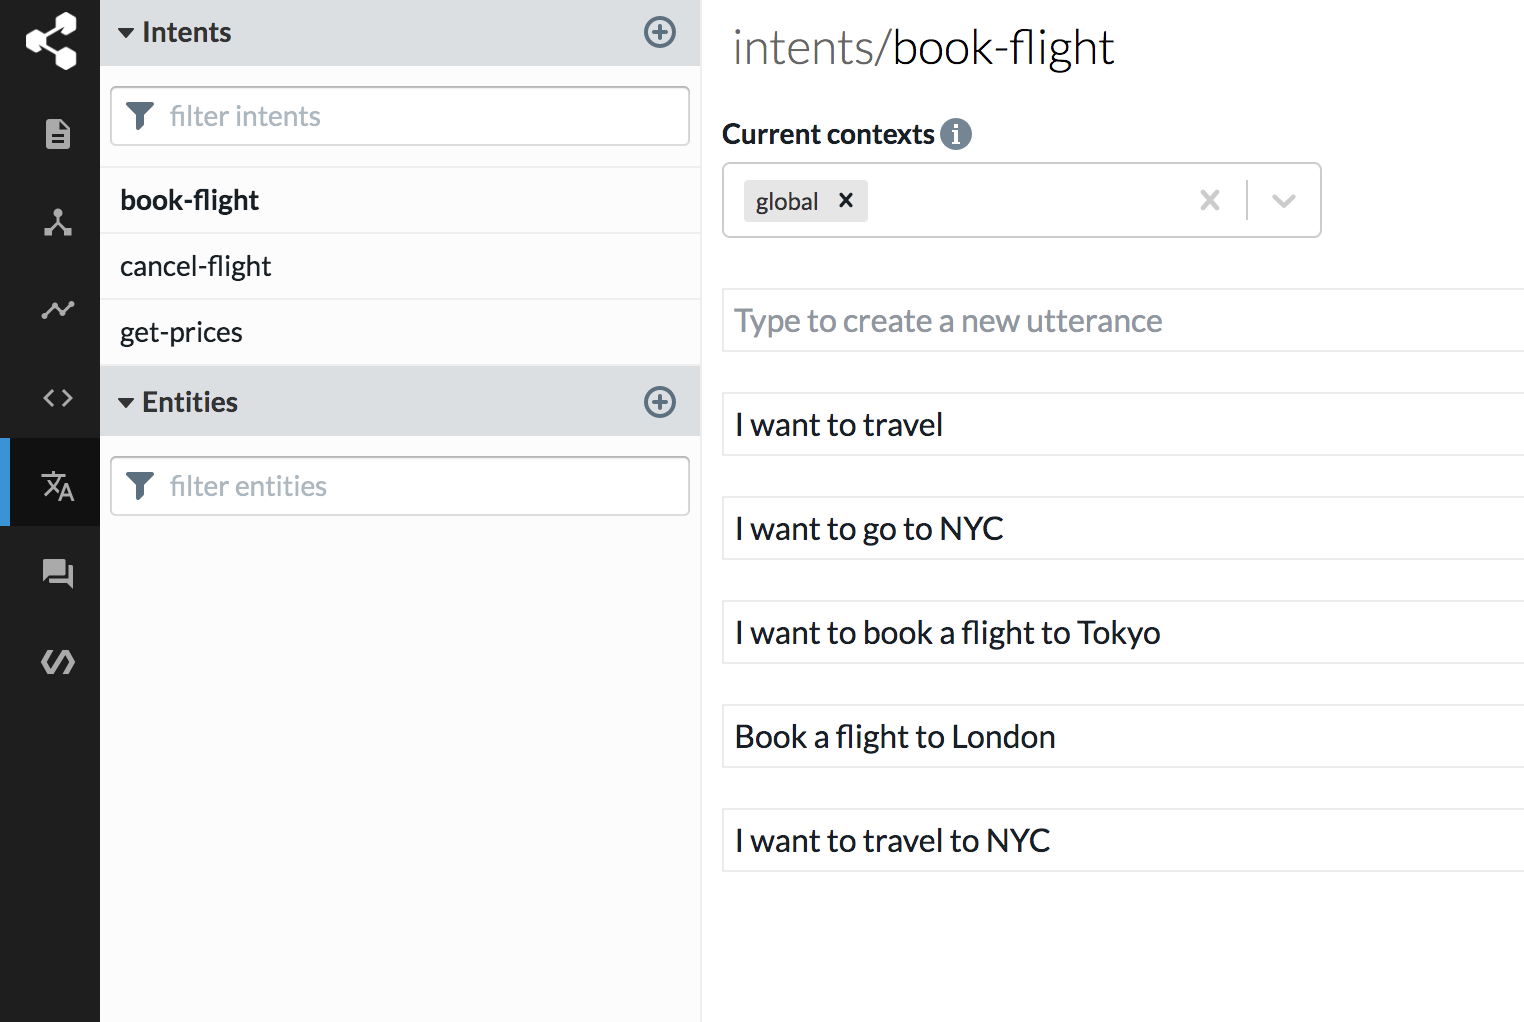Viewport: 1524px width, 1022px height.
Task: Add a new intent with plus icon
Action: click(660, 32)
